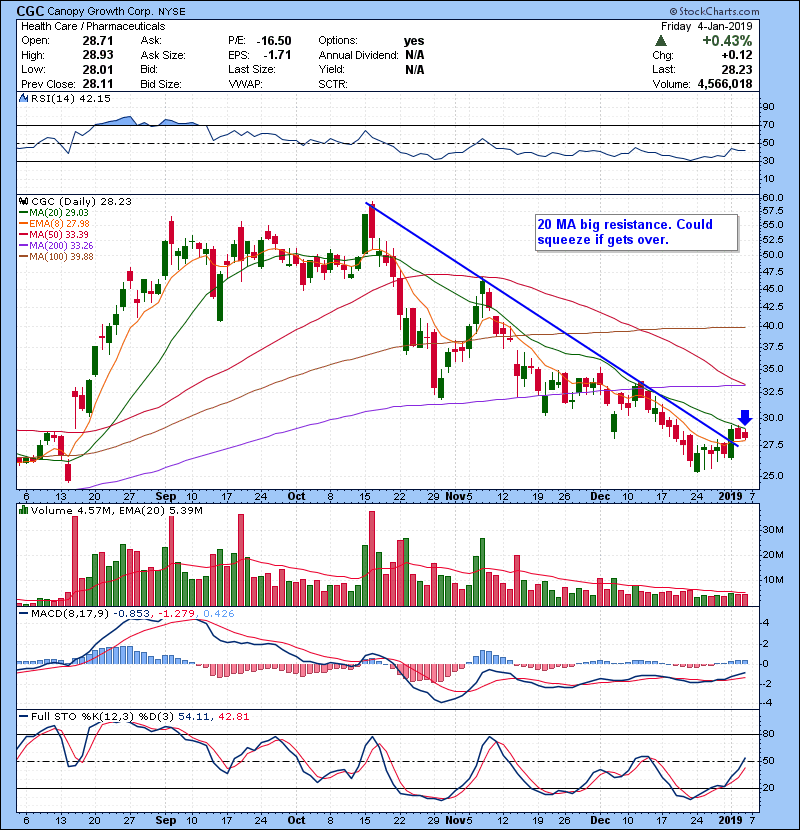The height and width of the screenshot is (830, 800).
Task: Click the Options value yes
Action: pyautogui.click(x=414, y=41)
